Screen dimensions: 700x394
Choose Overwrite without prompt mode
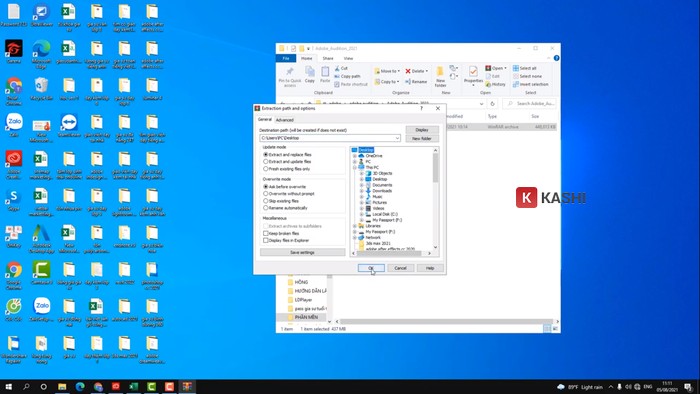289,194
